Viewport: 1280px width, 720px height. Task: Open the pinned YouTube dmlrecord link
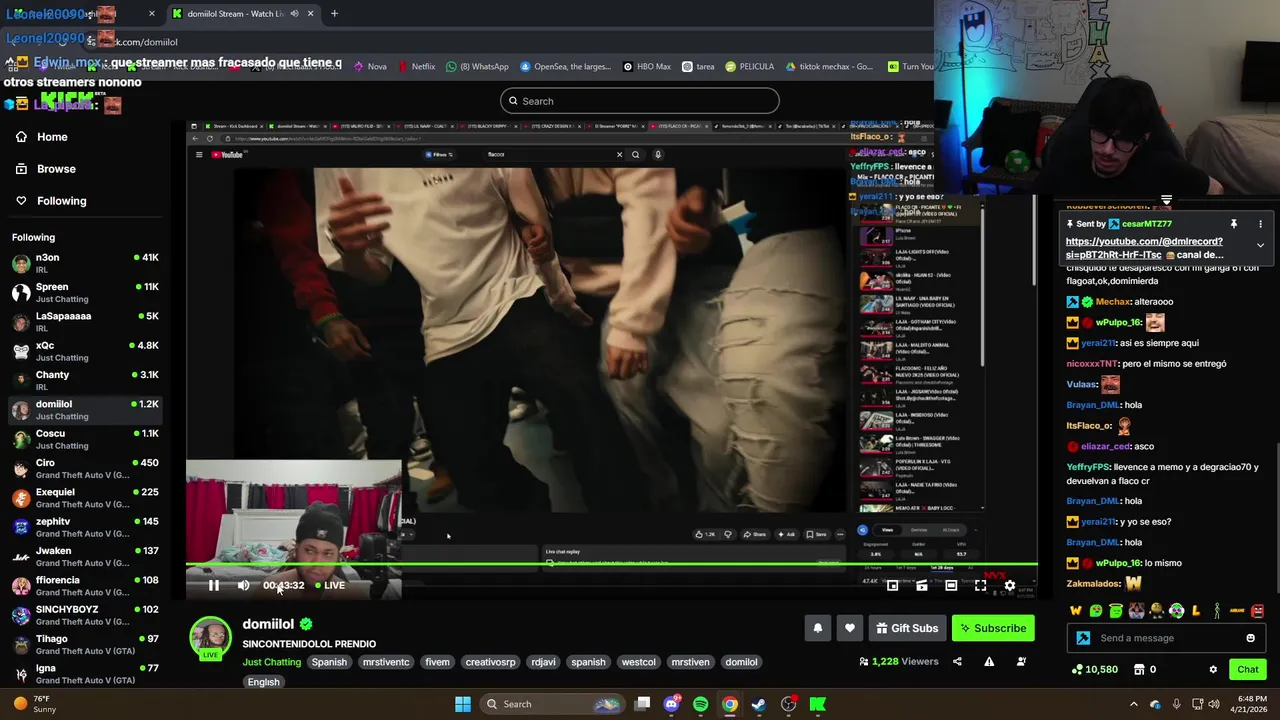coord(1144,248)
